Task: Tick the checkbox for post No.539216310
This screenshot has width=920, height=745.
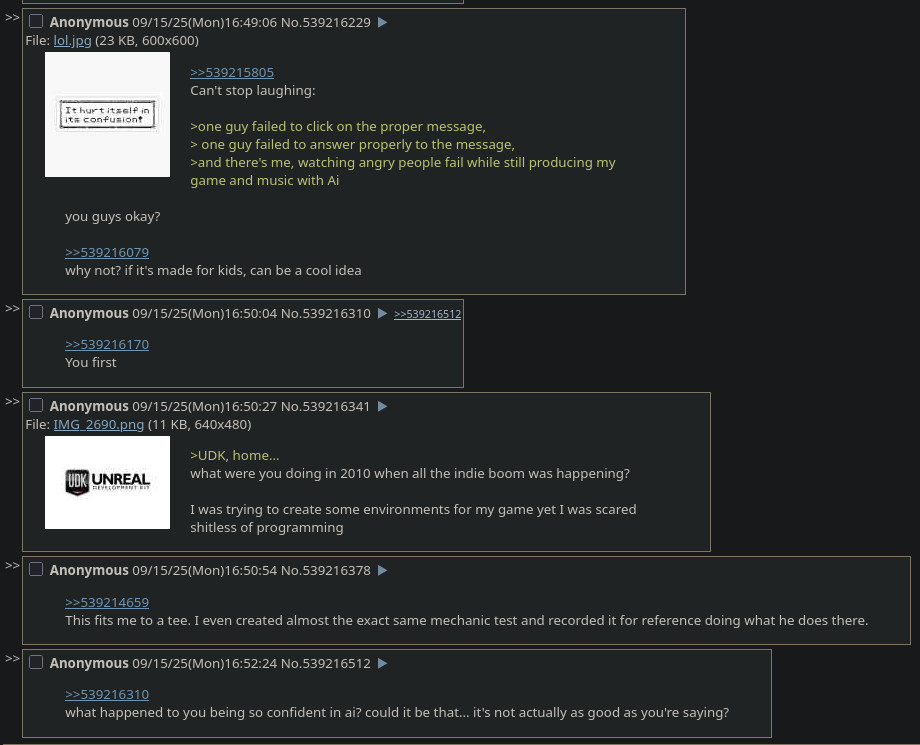Action: pos(36,313)
